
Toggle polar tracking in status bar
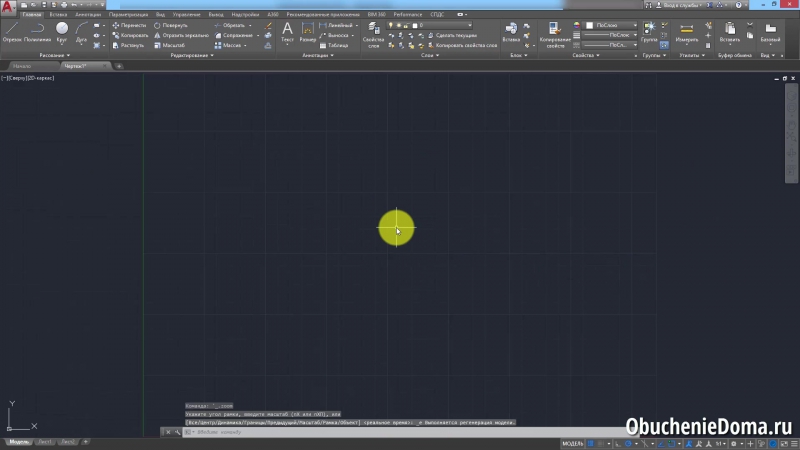point(628,444)
